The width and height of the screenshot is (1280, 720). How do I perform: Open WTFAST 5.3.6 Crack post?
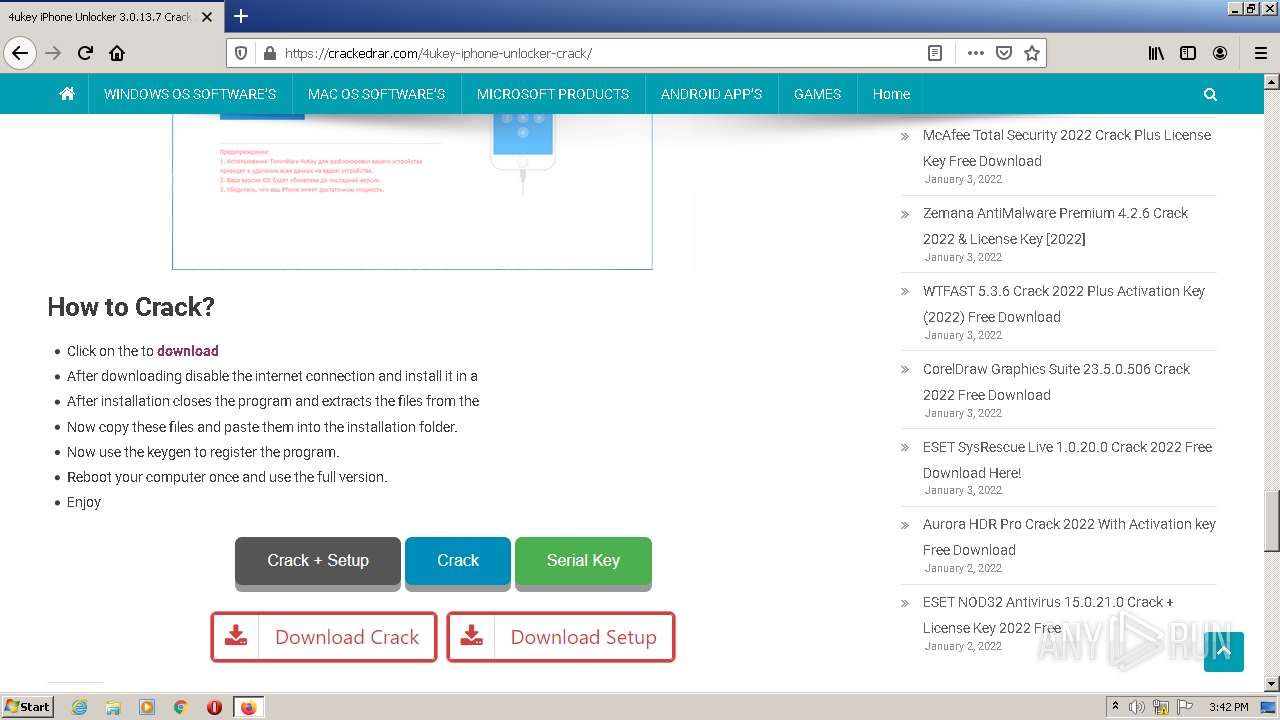(1064, 304)
